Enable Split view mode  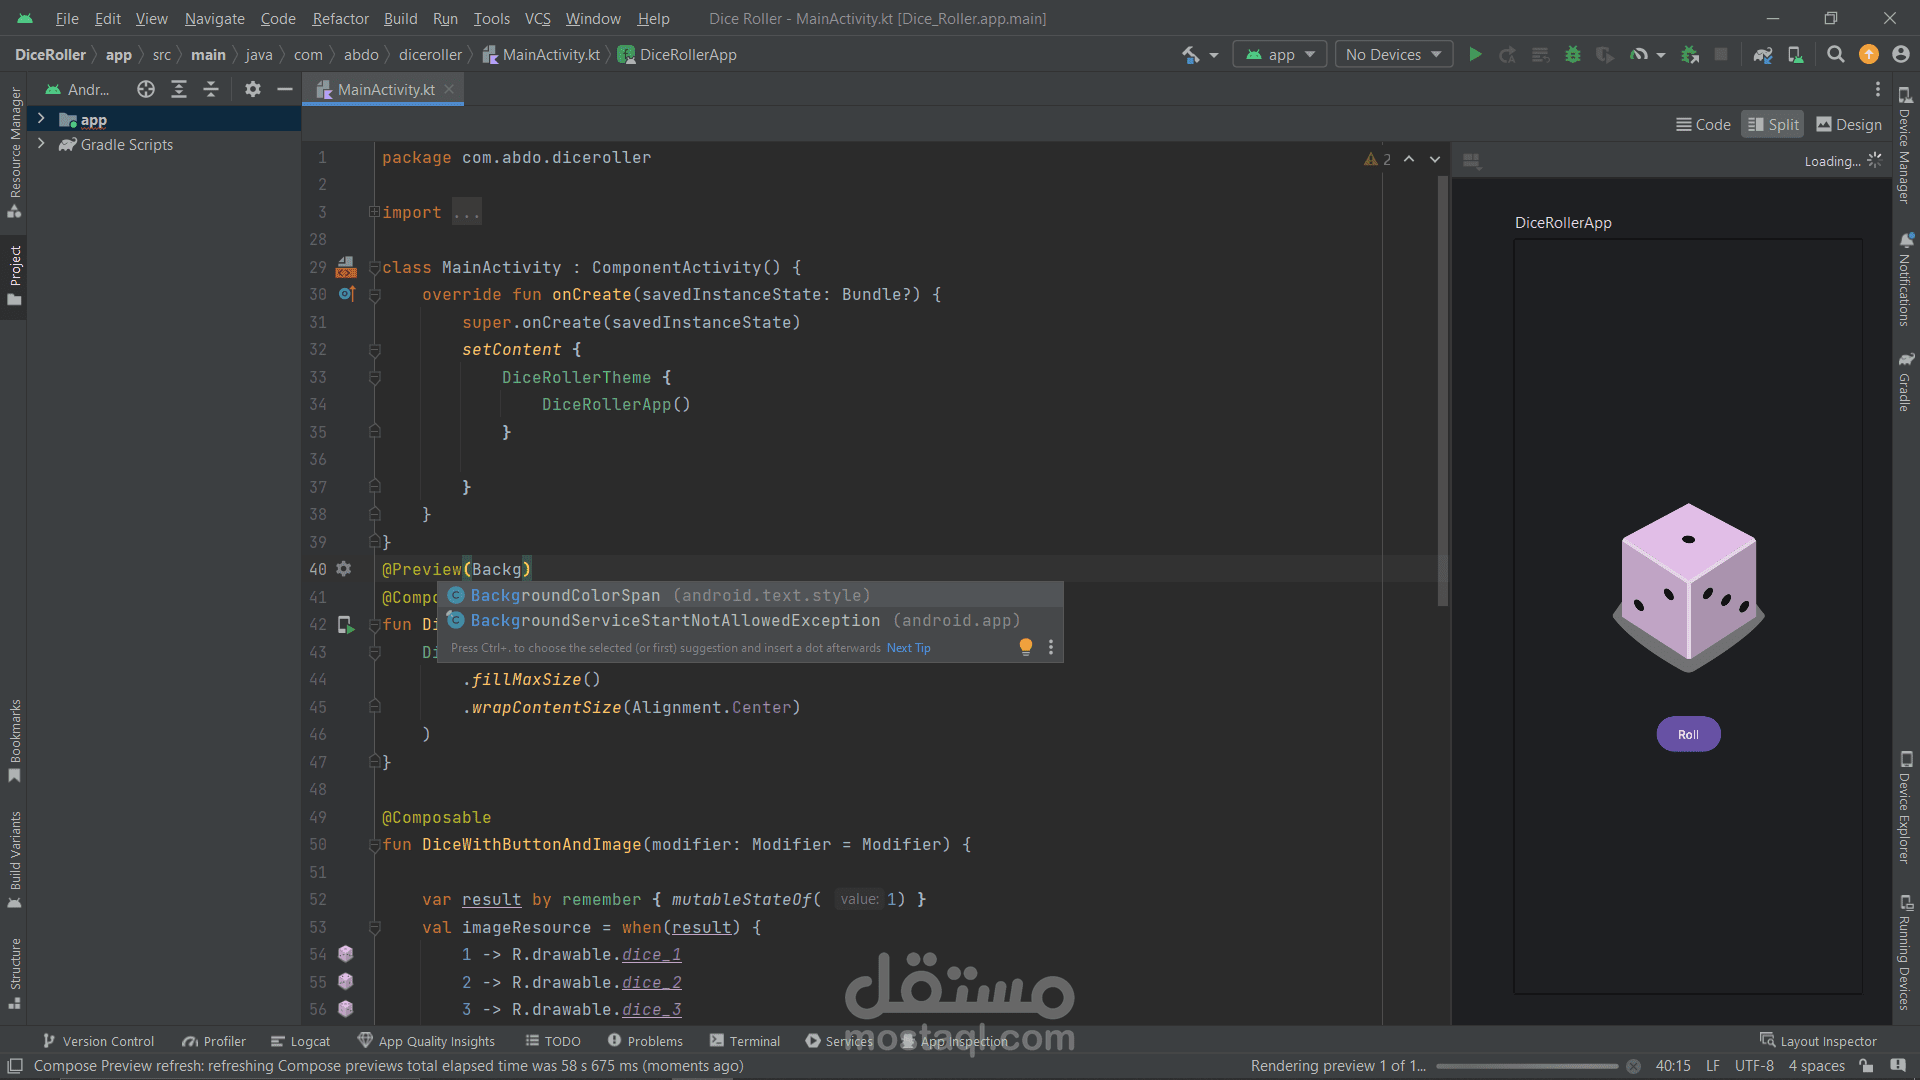pos(1773,124)
